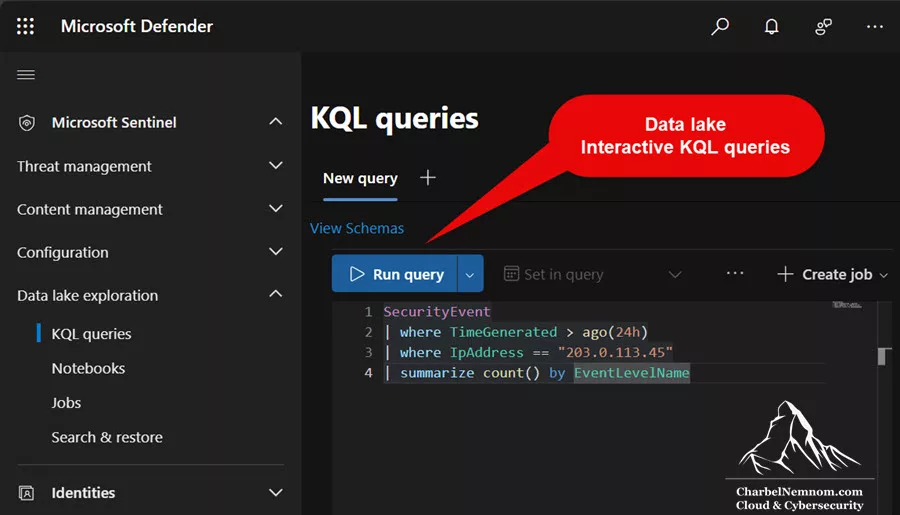Open query toolbar more actions ellipsis
The height and width of the screenshot is (515, 900).
click(x=735, y=273)
